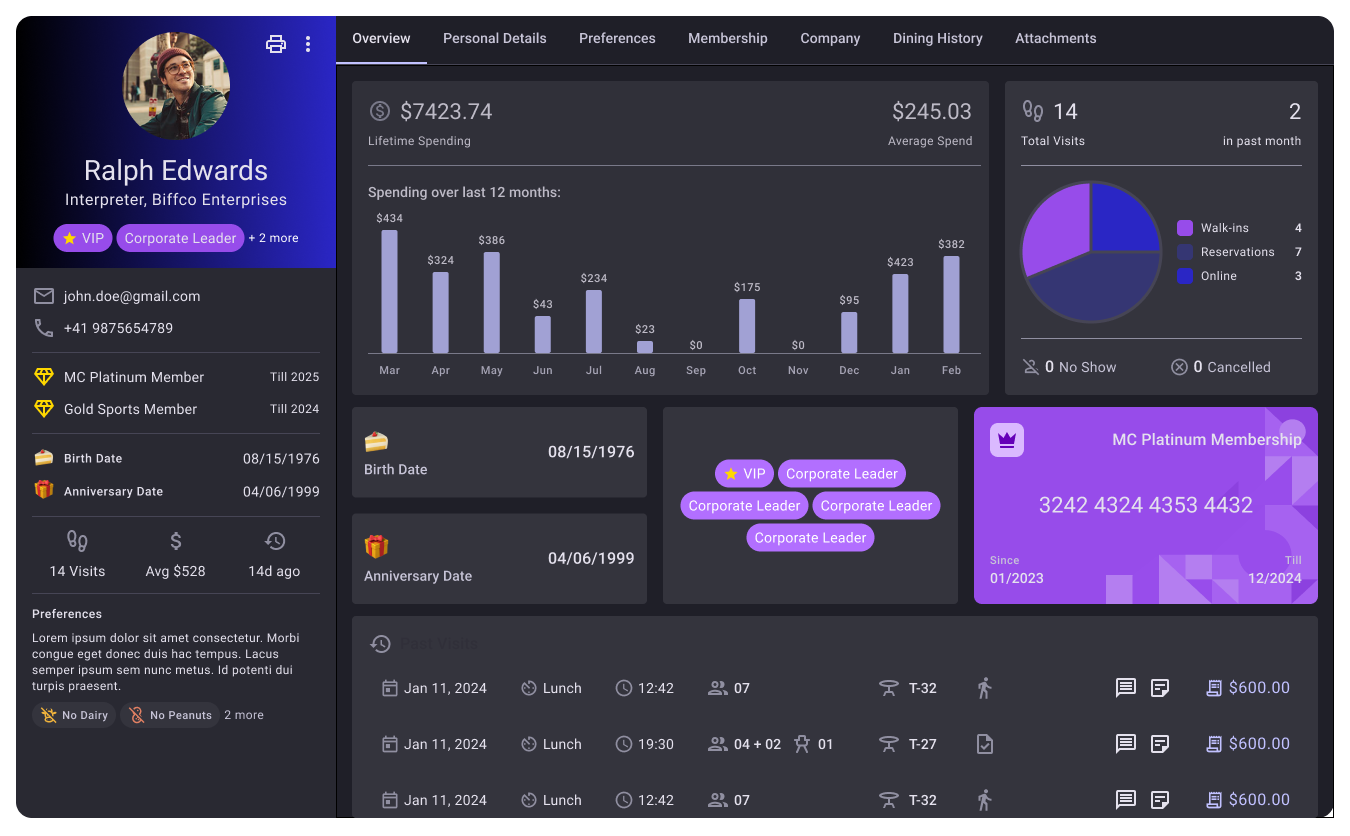Click the print icon on profile header

276,44
